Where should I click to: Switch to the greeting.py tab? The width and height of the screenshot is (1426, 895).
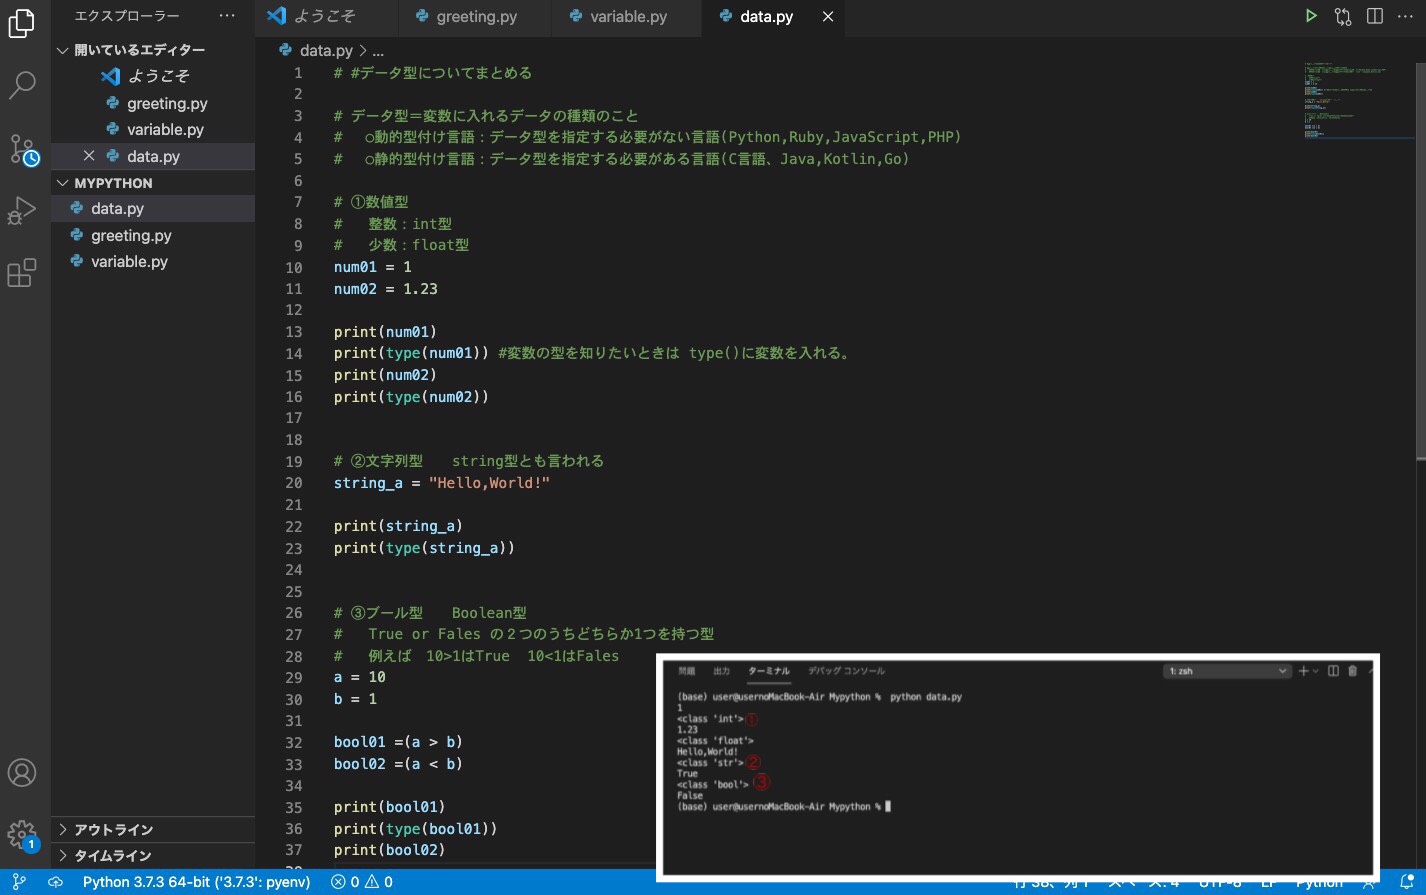pos(476,16)
